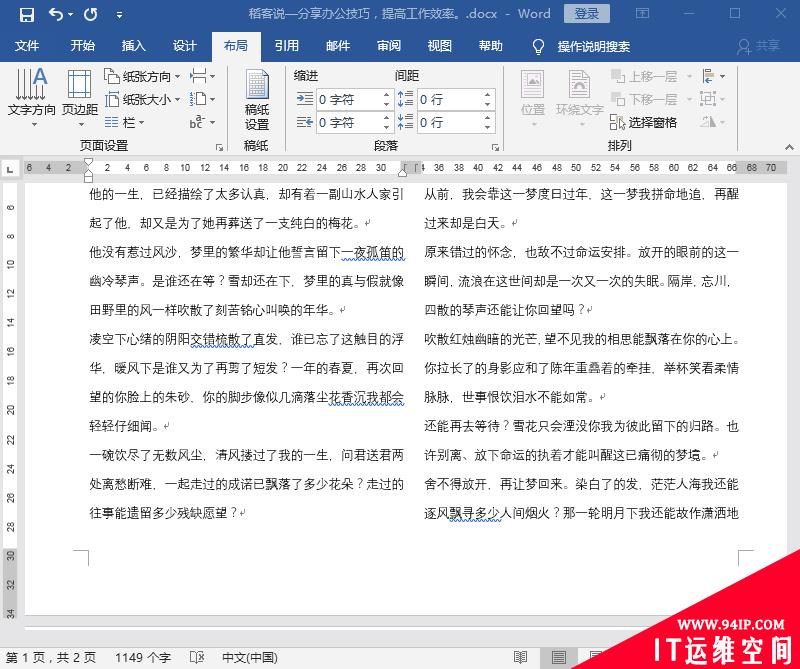Screen dimensions: 800x669
Task: Click the paragraph starting 原来错过的怀念
Action: click(x=582, y=281)
